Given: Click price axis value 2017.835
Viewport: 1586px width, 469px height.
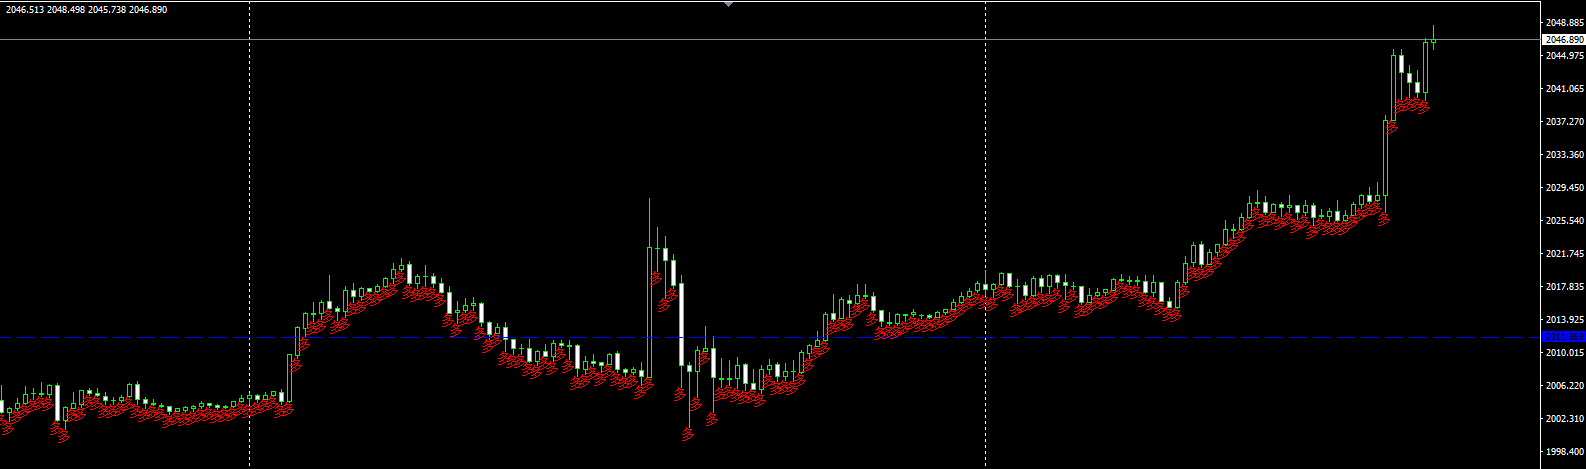Looking at the screenshot, I should 1565,287.
